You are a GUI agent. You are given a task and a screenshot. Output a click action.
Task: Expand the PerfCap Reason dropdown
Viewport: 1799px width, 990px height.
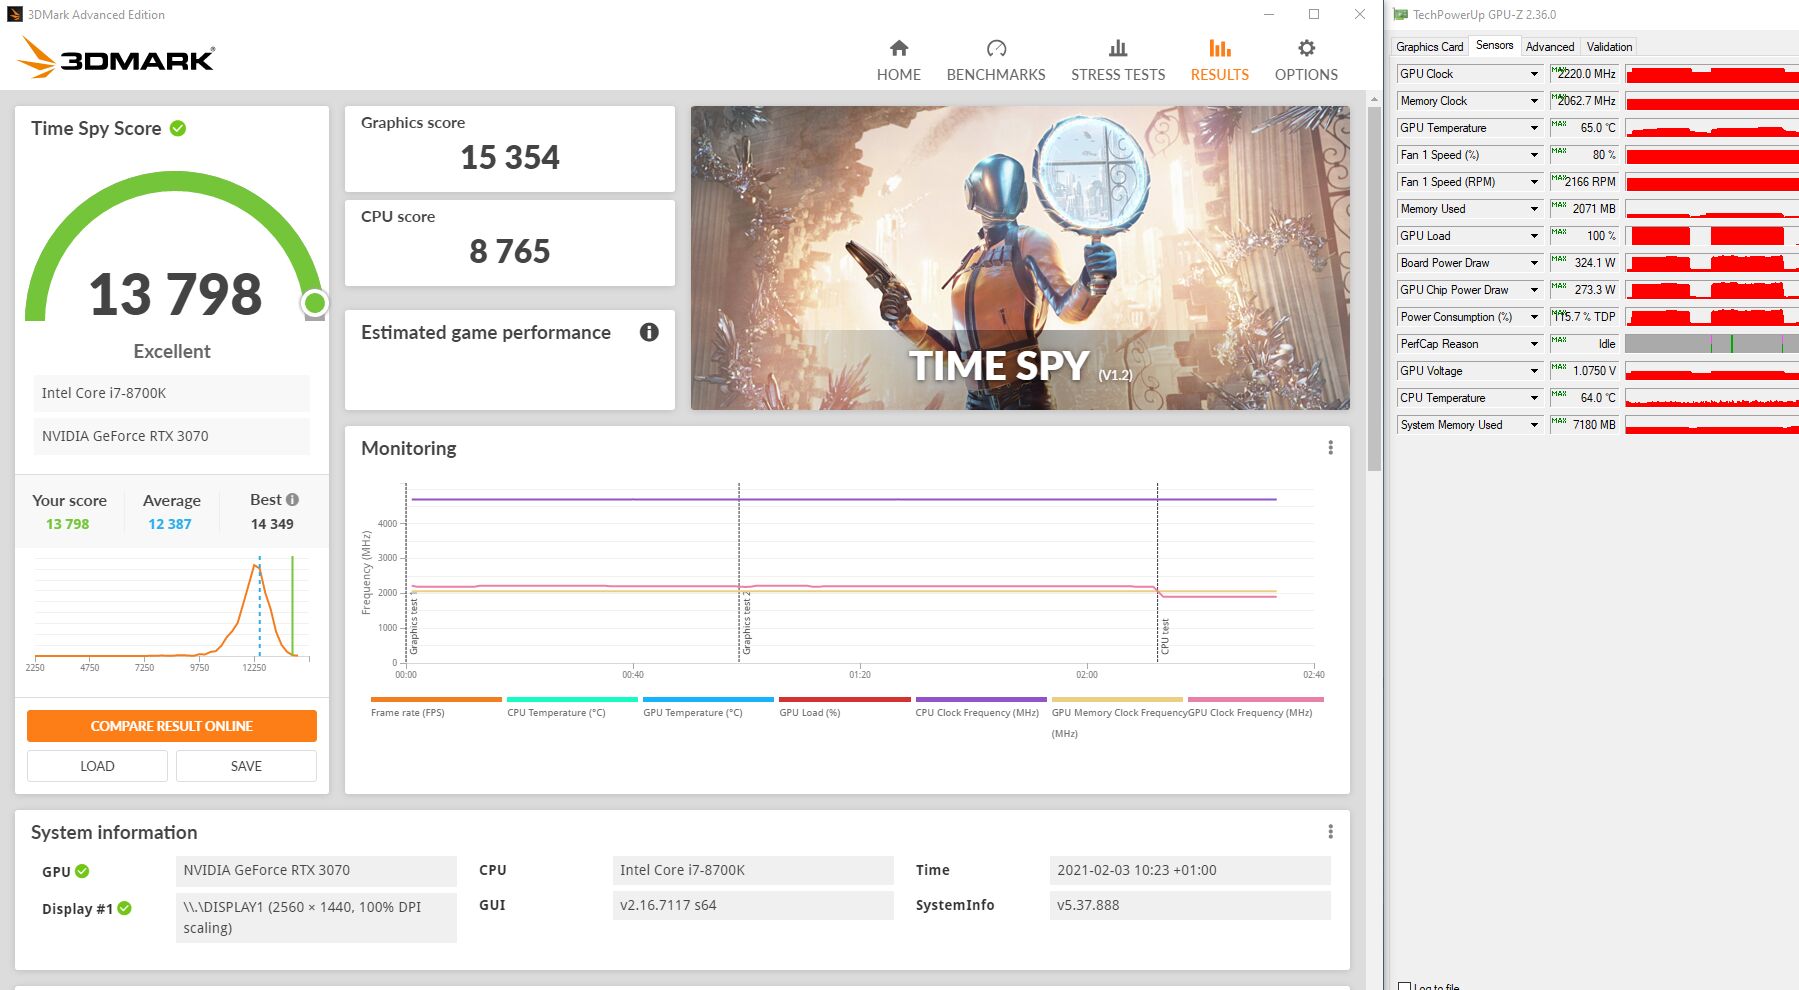(x=1534, y=344)
